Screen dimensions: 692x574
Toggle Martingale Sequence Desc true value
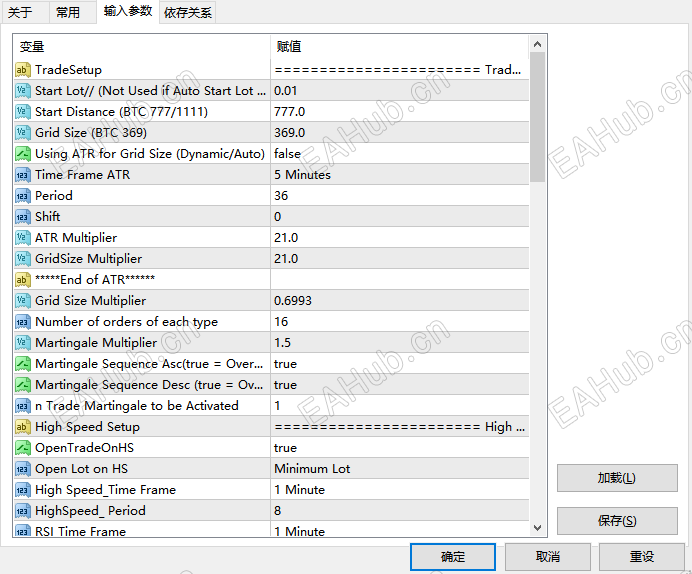(x=400, y=385)
